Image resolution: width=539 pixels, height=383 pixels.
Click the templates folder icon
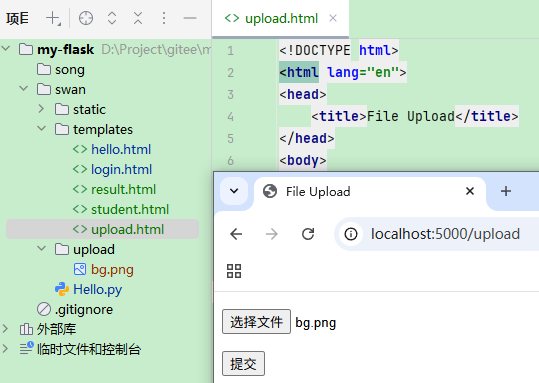[x=62, y=129]
